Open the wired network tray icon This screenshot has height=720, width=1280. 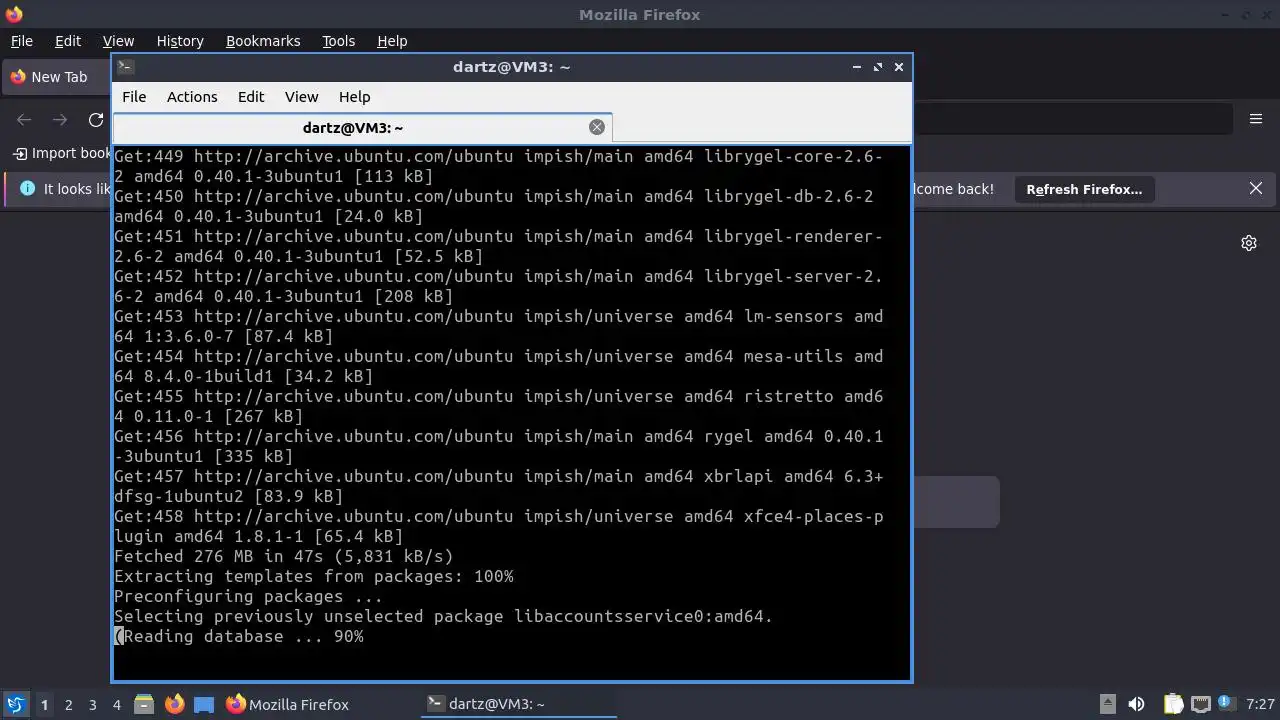point(1201,704)
